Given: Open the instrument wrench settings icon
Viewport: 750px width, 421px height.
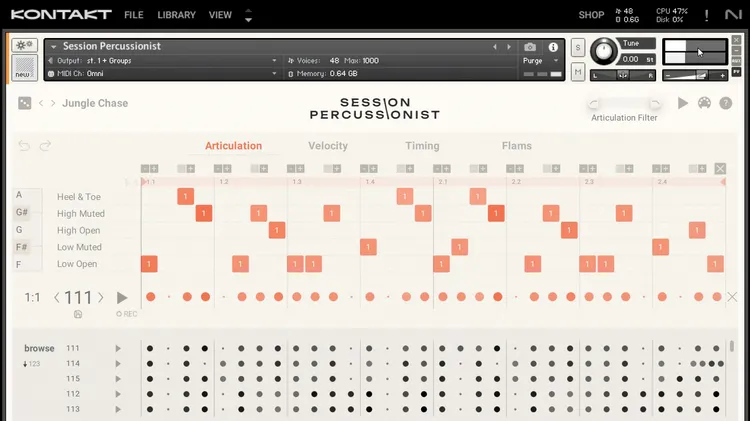Looking at the screenshot, I should coord(25,47).
